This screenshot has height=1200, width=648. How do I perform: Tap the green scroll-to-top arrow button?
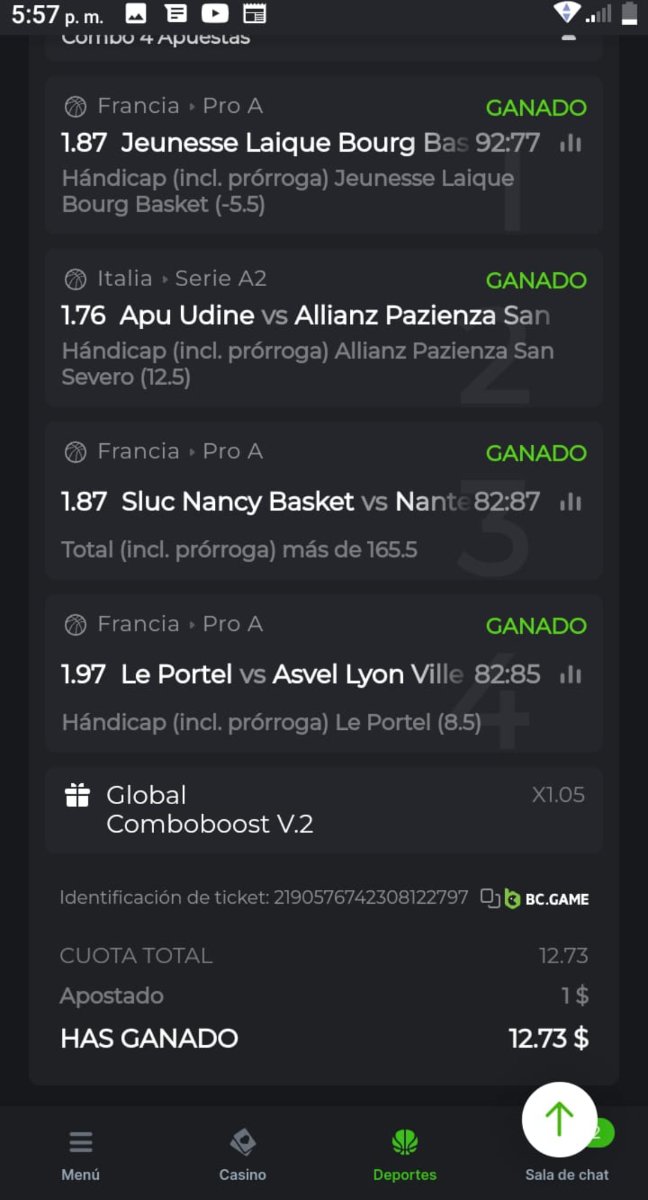(x=559, y=1120)
